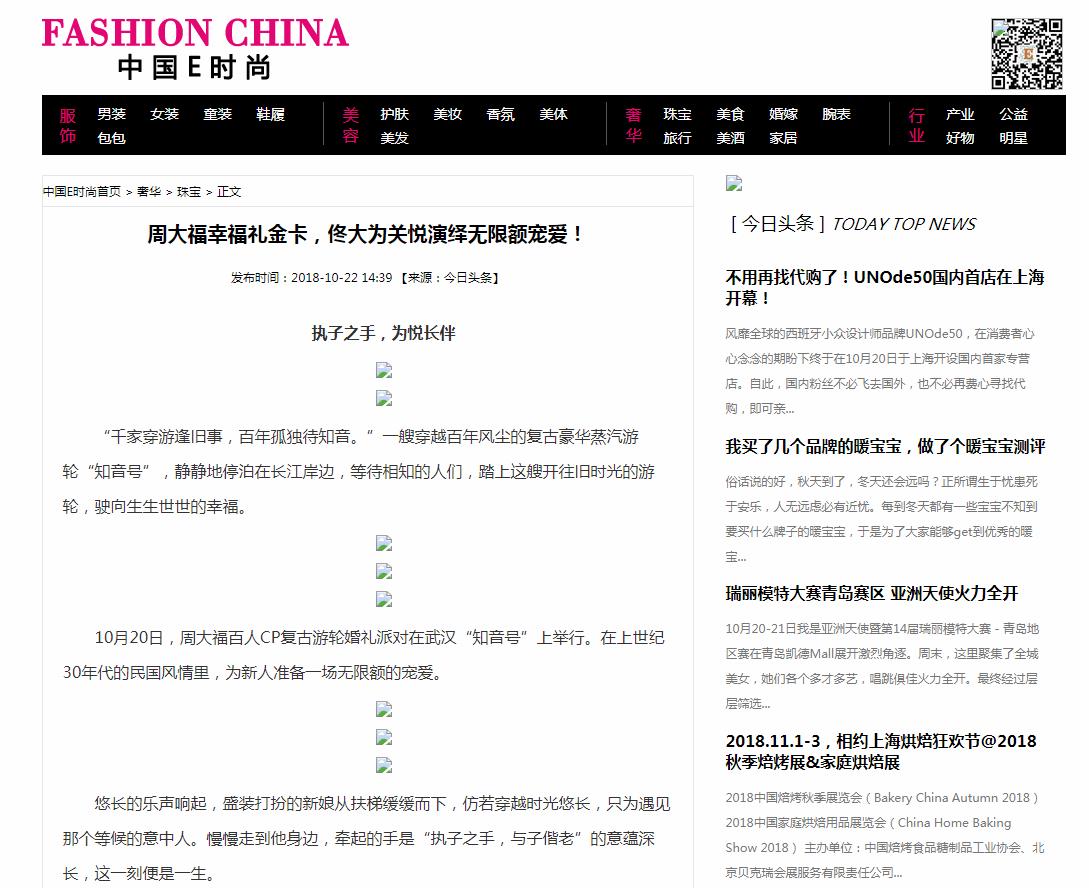Open the 女装 category

165,114
